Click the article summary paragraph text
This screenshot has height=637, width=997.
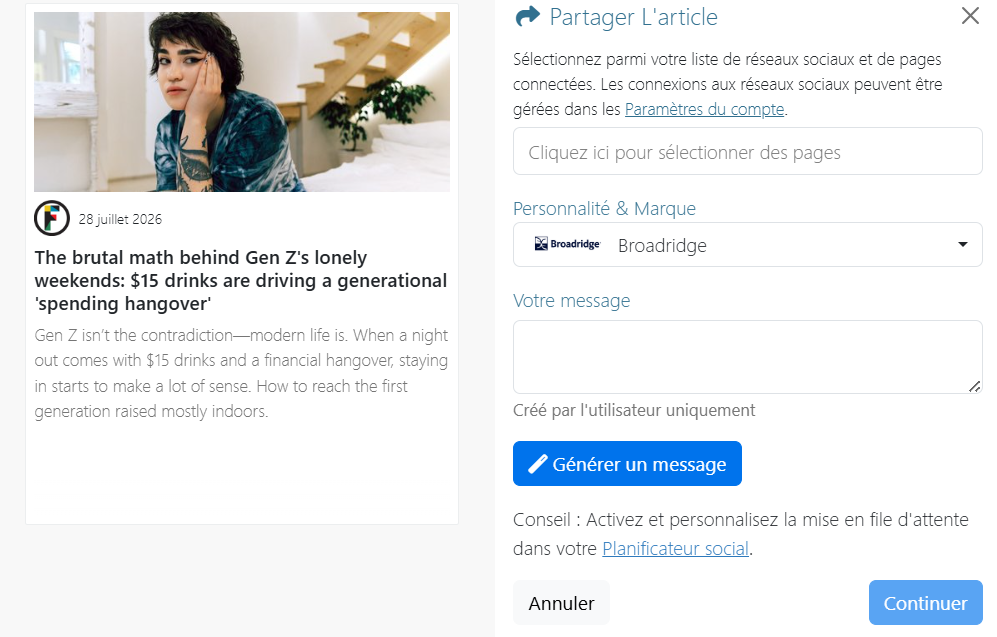(x=241, y=373)
